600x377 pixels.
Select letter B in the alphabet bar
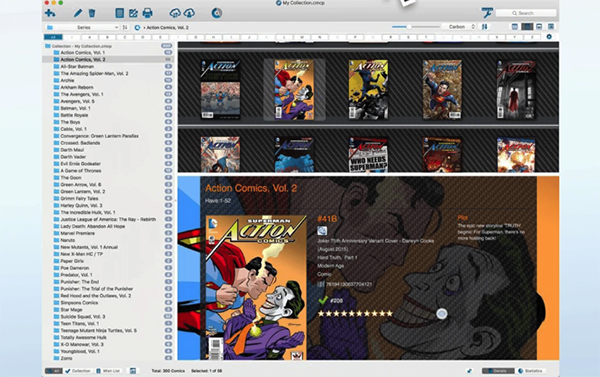point(107,37)
